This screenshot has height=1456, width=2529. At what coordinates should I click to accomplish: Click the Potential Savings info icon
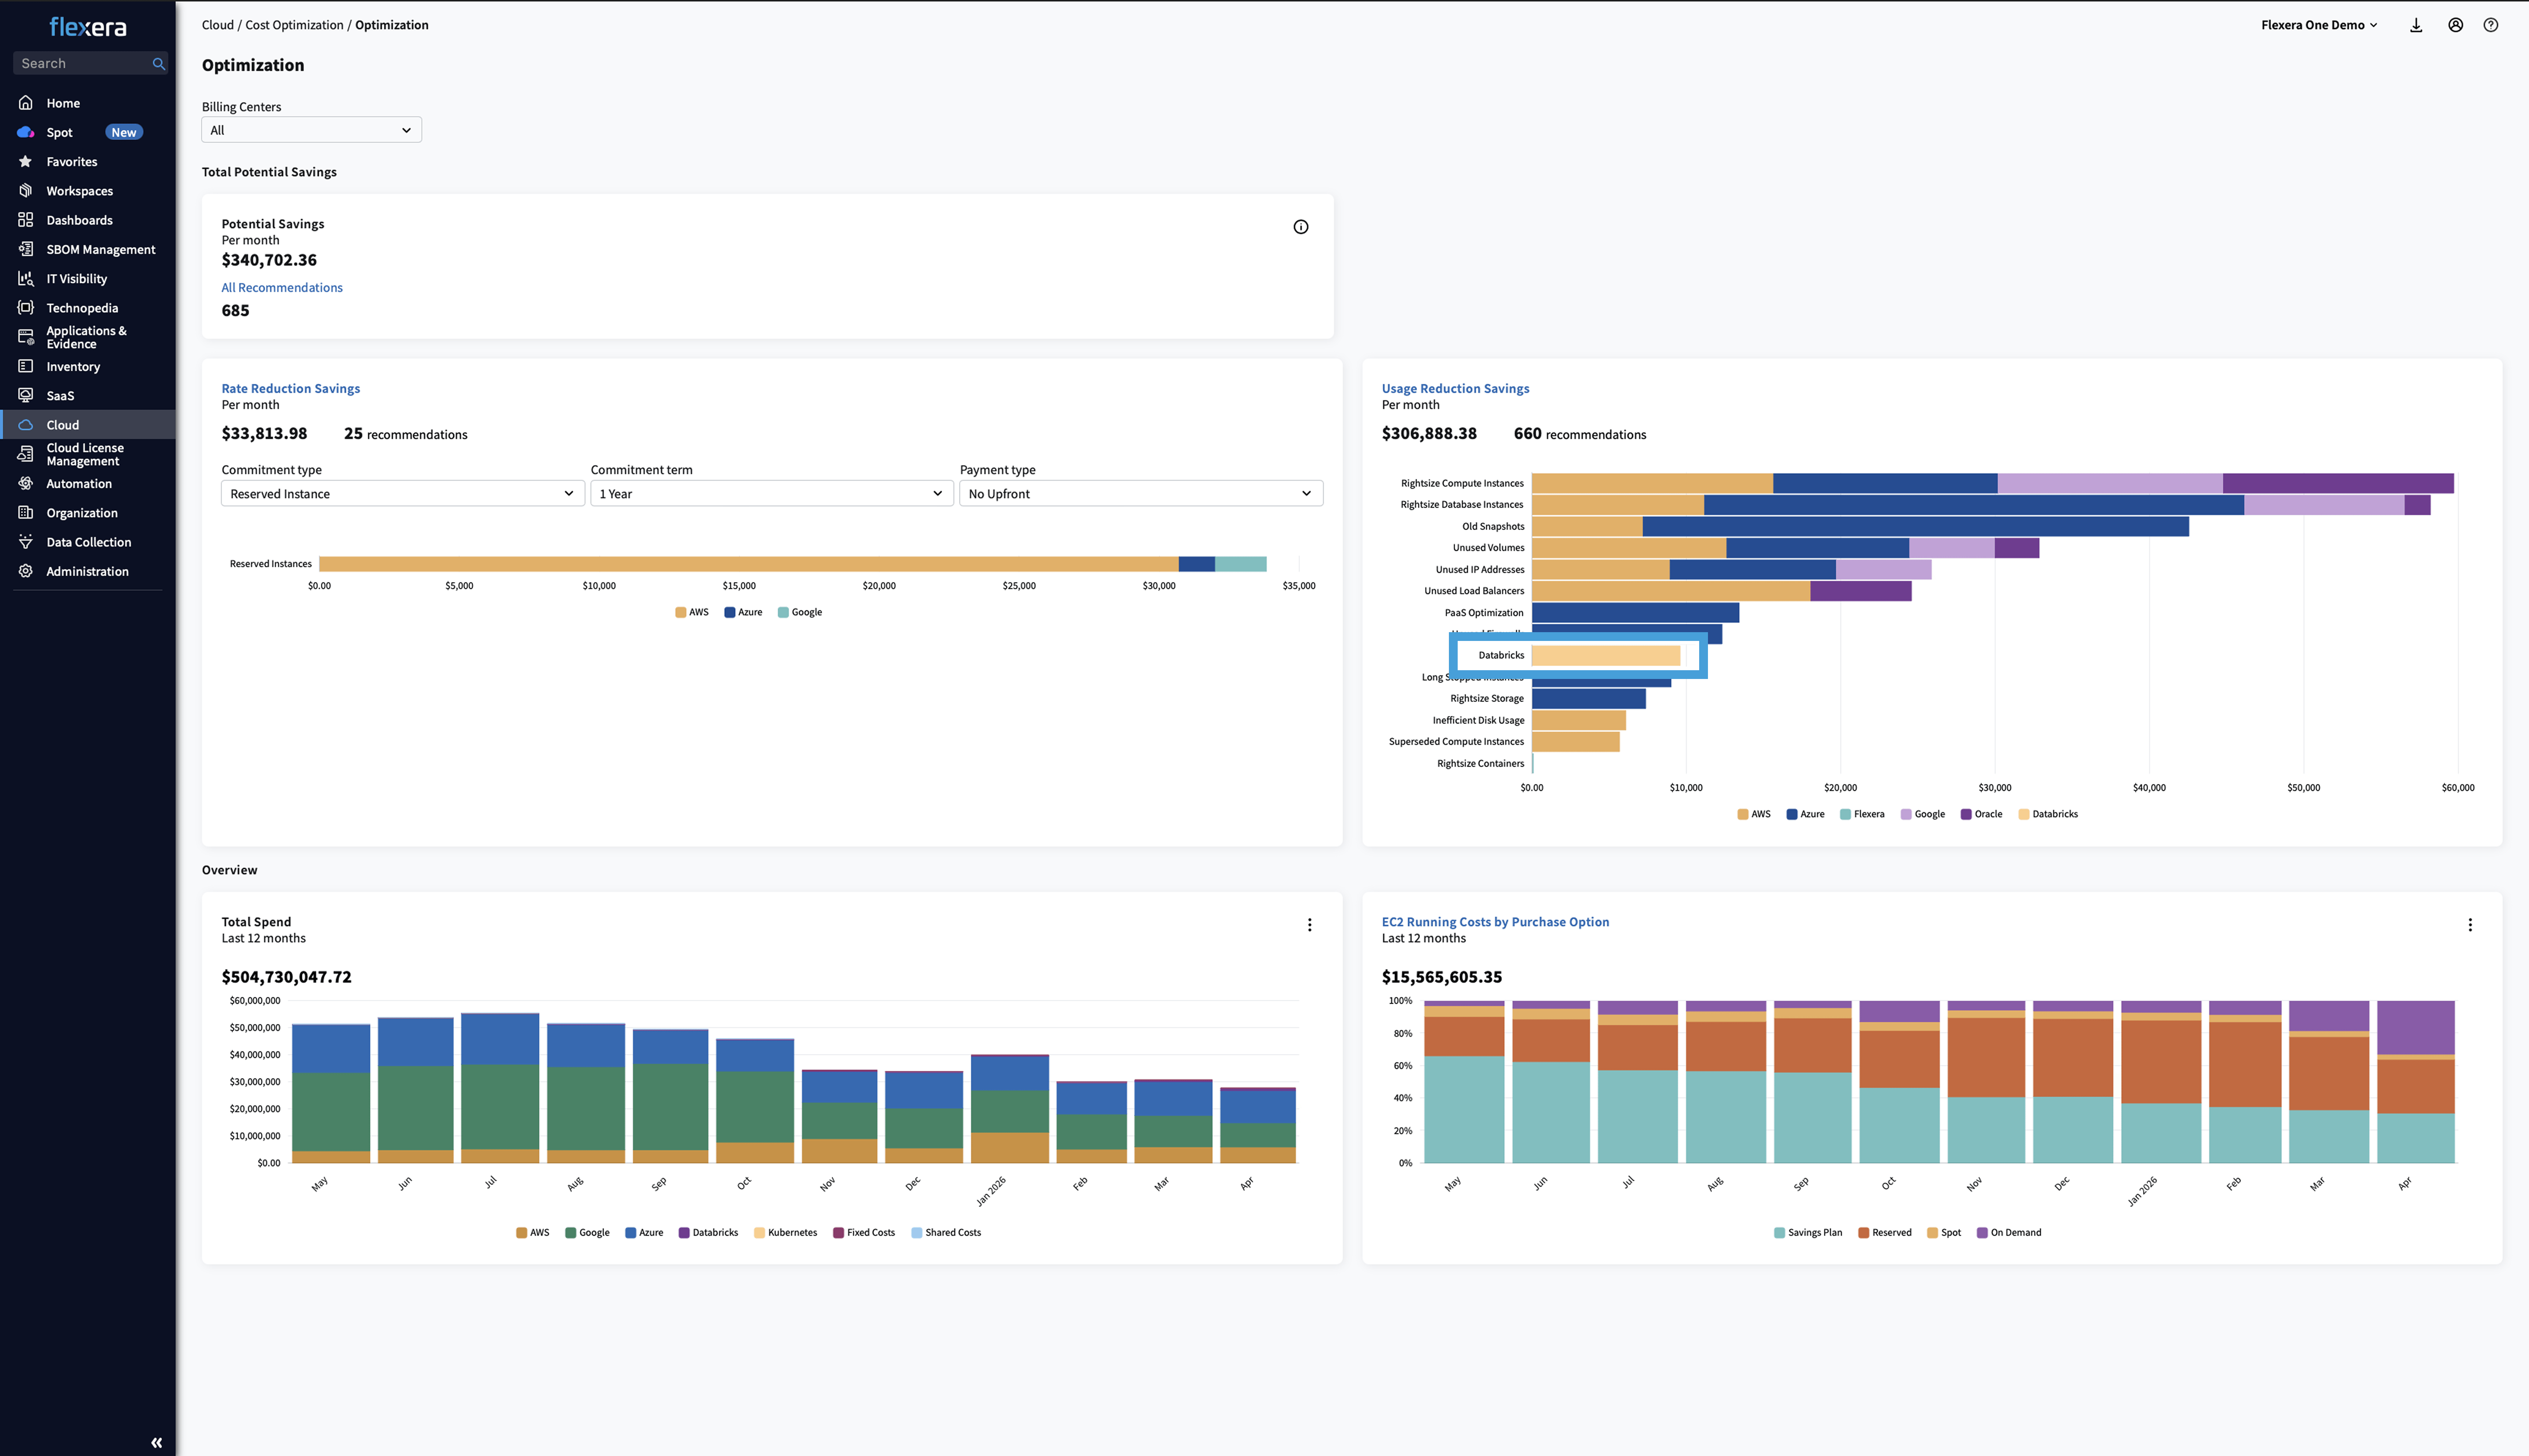point(1300,227)
